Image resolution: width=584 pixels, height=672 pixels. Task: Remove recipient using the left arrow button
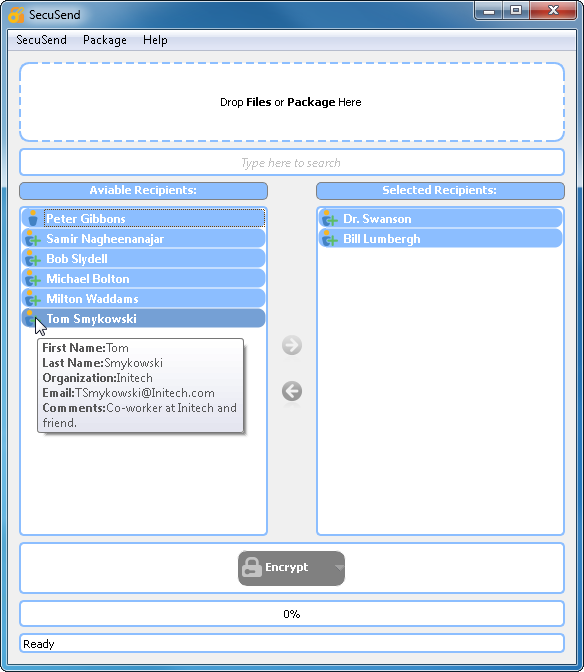[x=292, y=391]
